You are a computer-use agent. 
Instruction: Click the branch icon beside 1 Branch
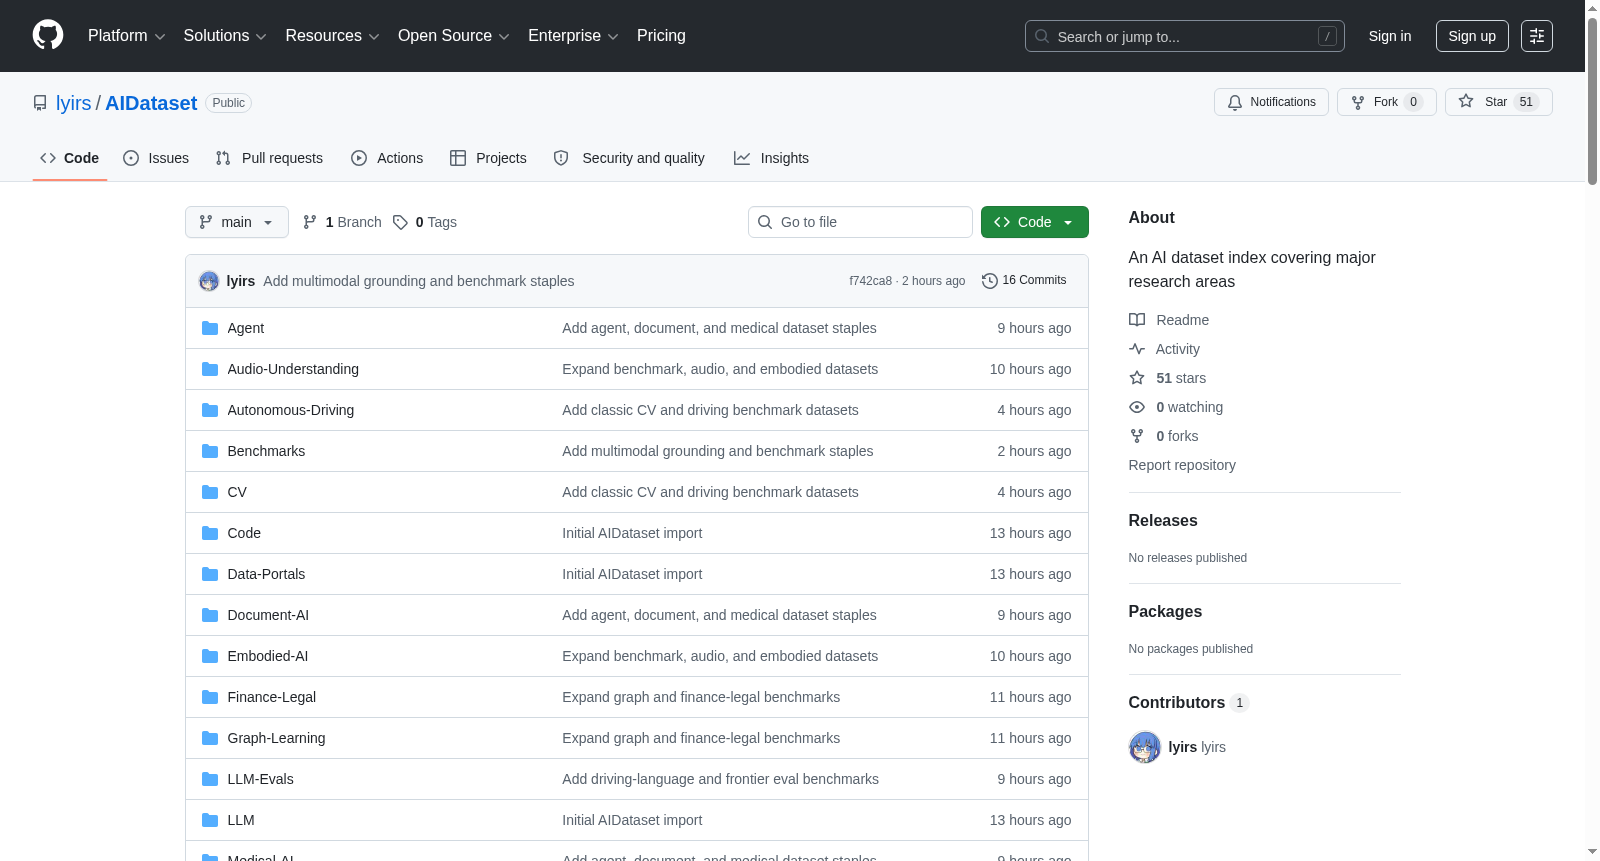tap(310, 222)
